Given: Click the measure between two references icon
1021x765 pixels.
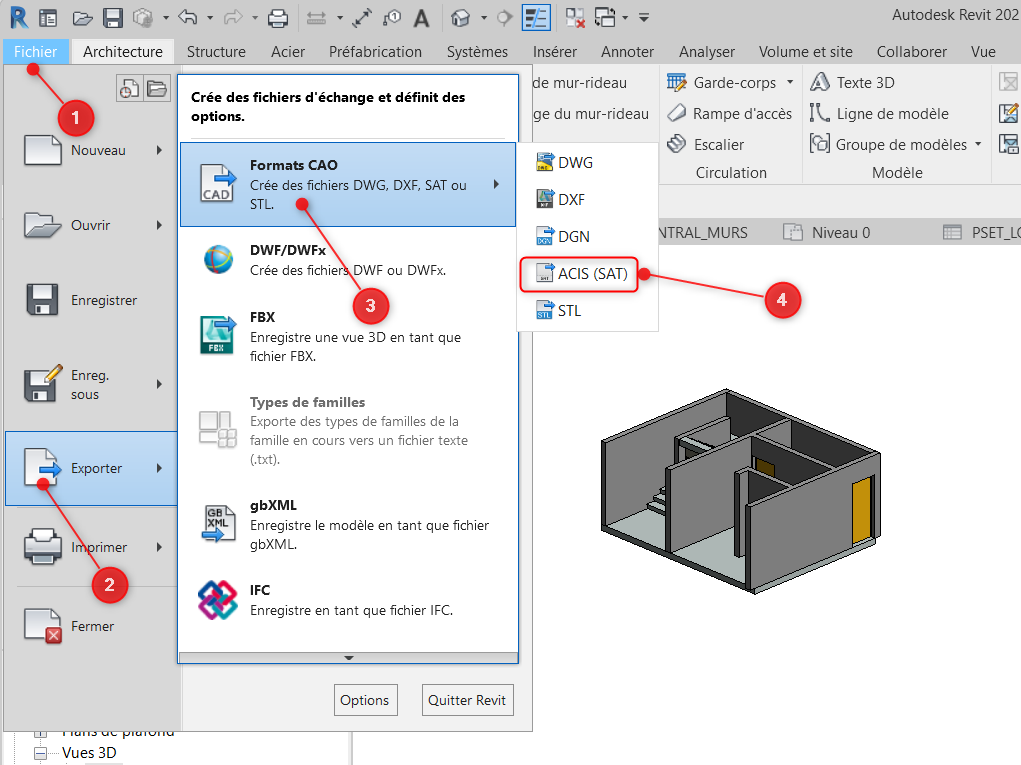Looking at the screenshot, I should (x=316, y=18).
